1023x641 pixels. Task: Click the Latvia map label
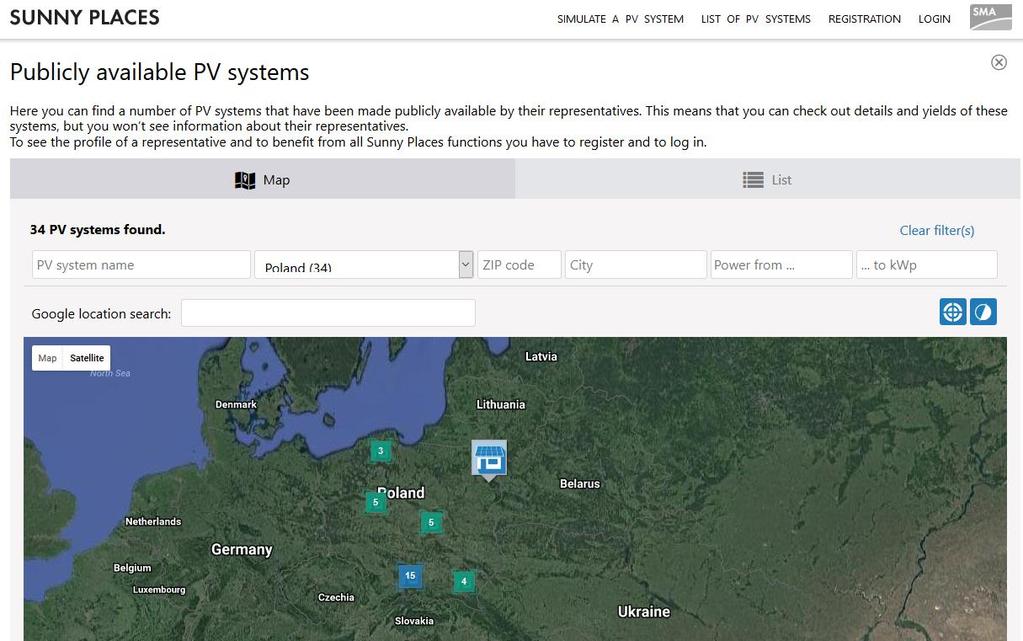(541, 356)
